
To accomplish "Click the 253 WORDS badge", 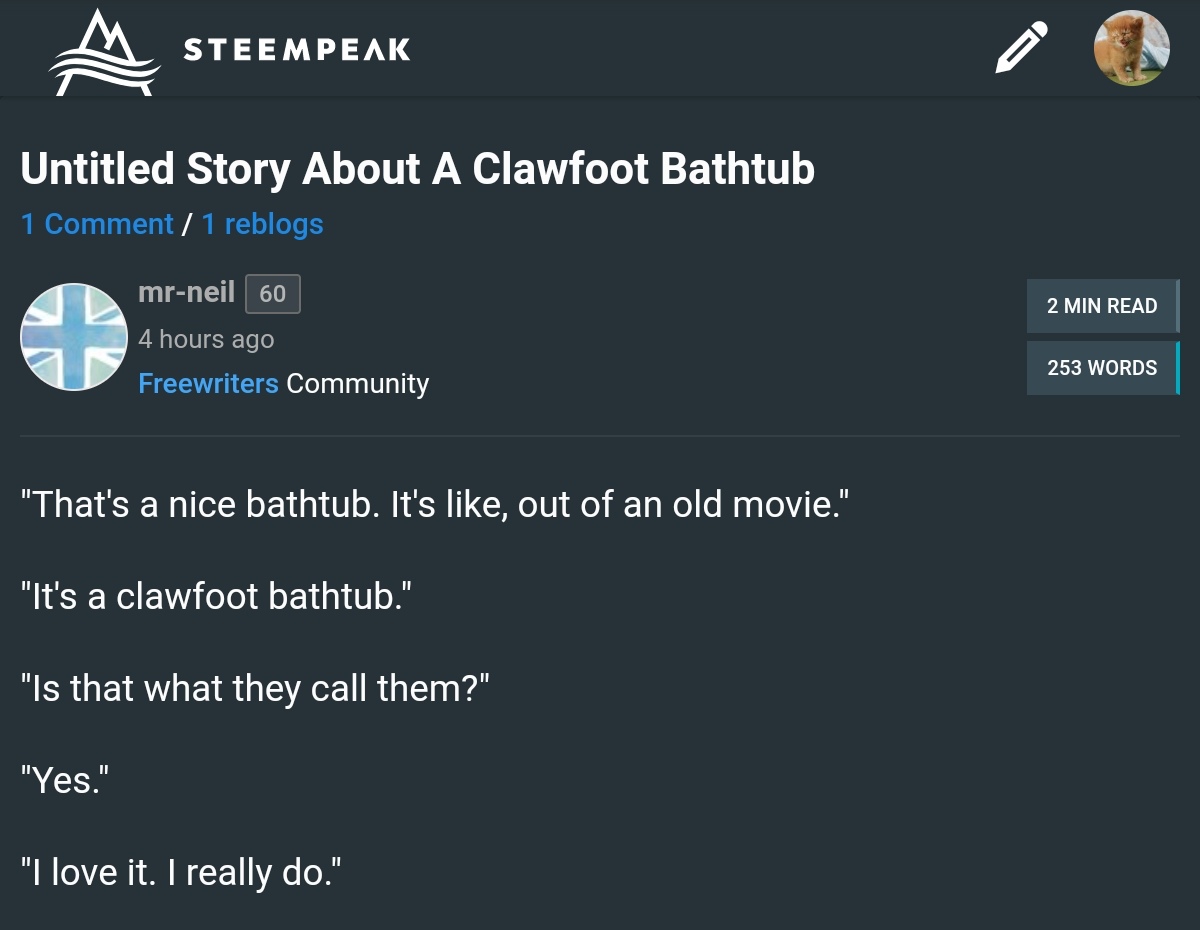I will point(1102,368).
